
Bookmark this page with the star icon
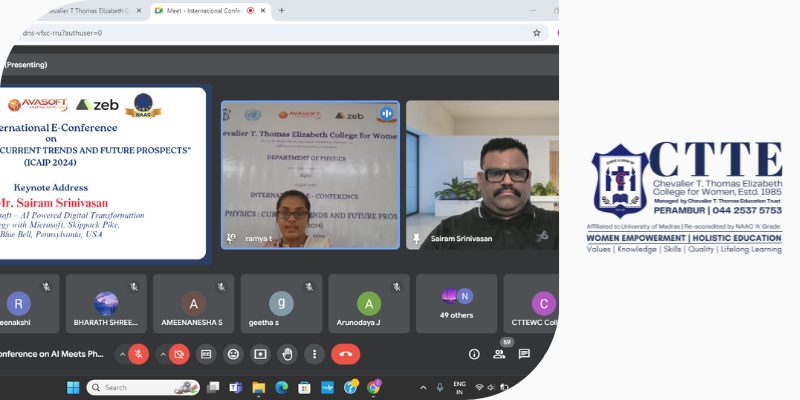point(536,33)
